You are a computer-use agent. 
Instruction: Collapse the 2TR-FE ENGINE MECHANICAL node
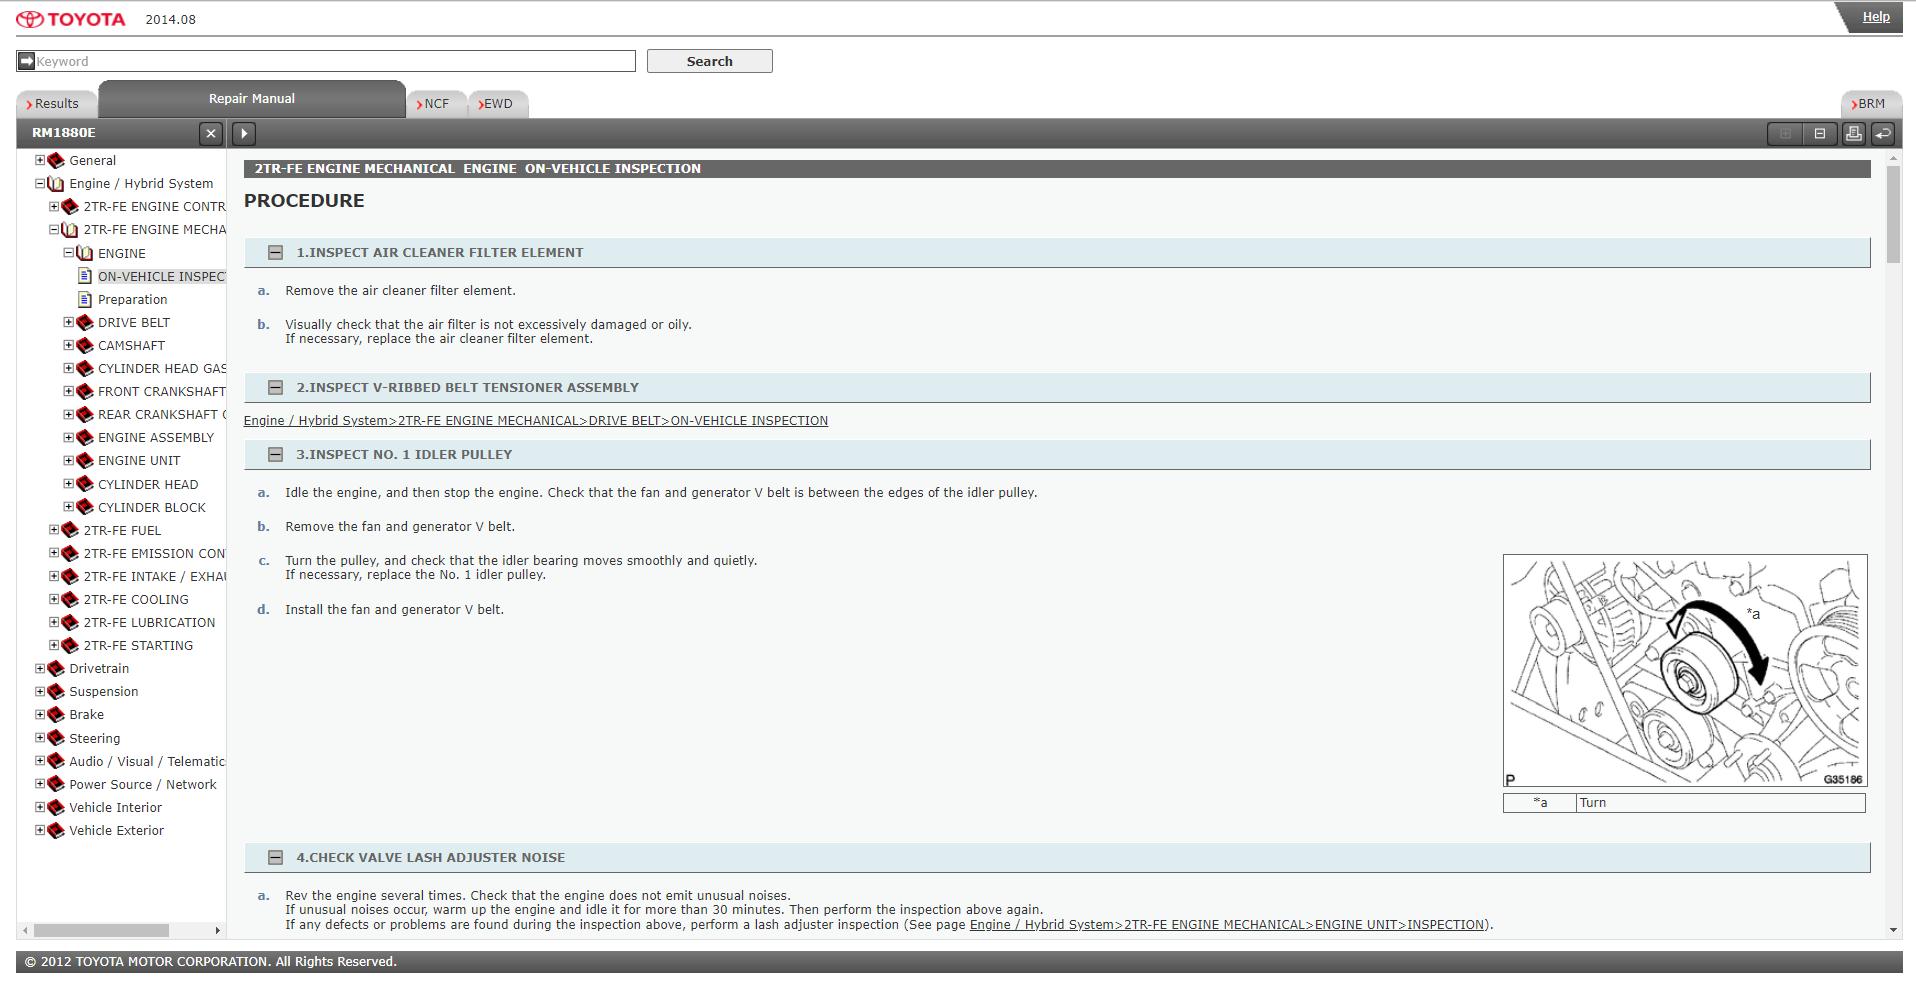click(x=54, y=229)
